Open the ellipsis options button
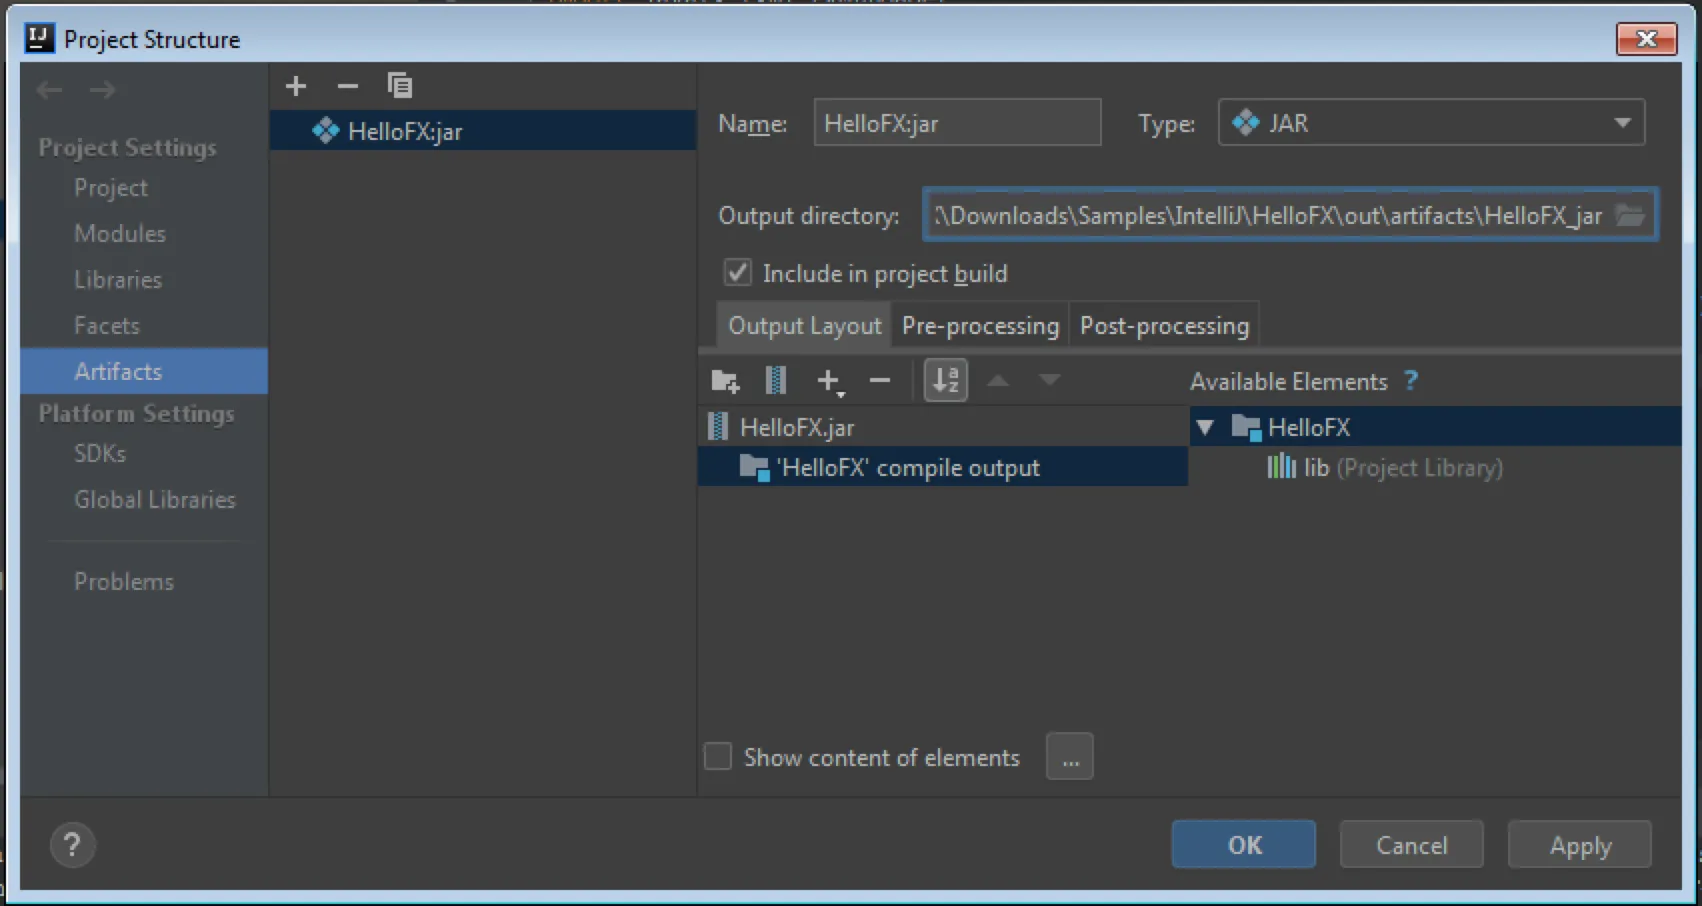 [x=1070, y=757]
